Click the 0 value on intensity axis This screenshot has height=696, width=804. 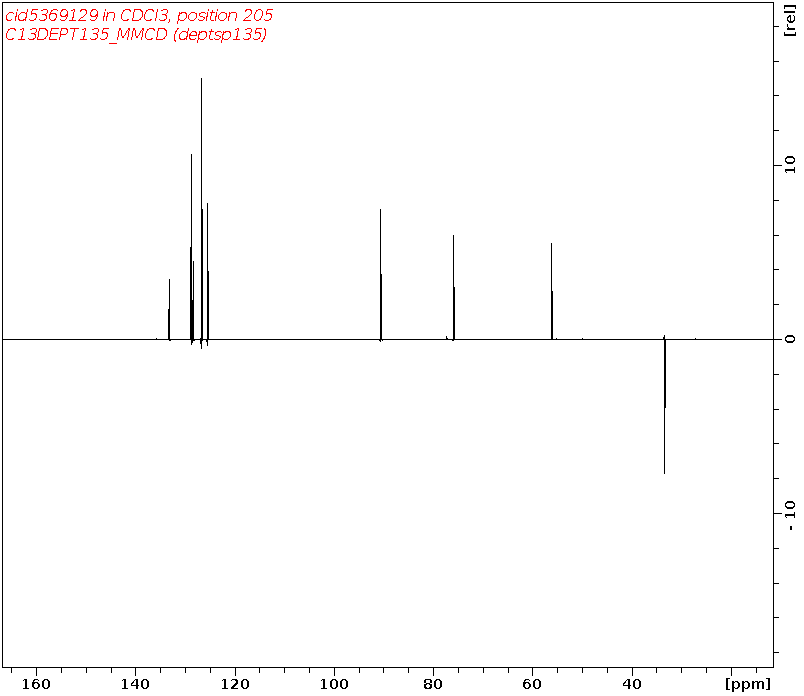[790, 339]
